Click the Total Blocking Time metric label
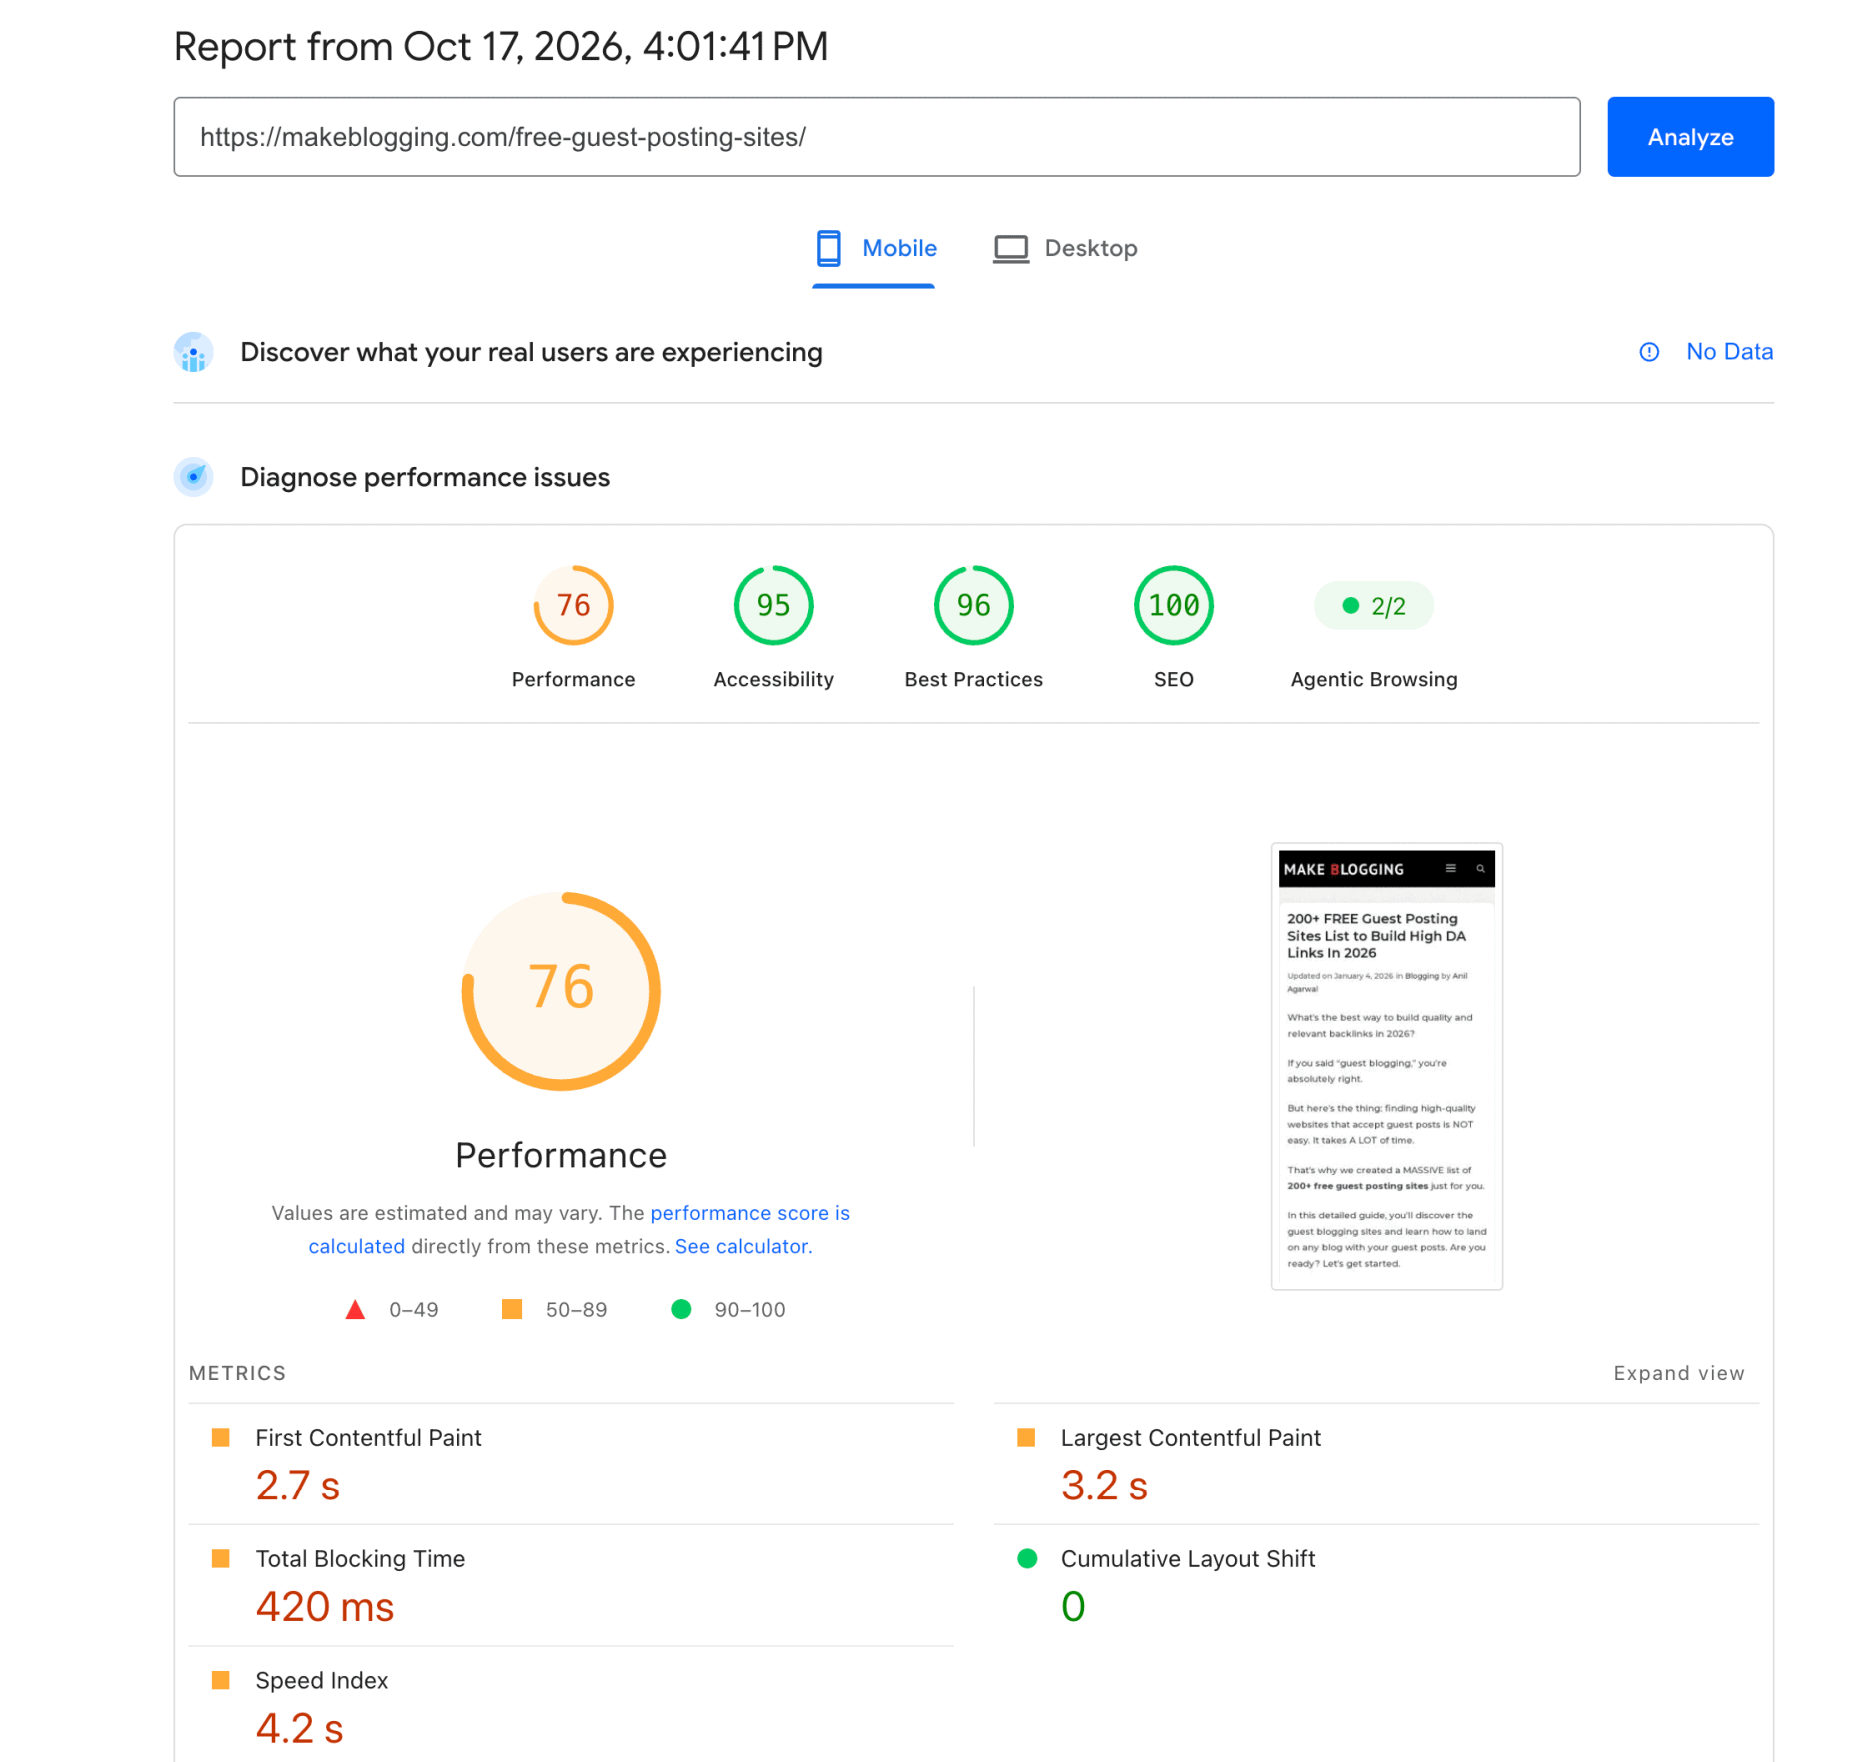 pos(360,1558)
